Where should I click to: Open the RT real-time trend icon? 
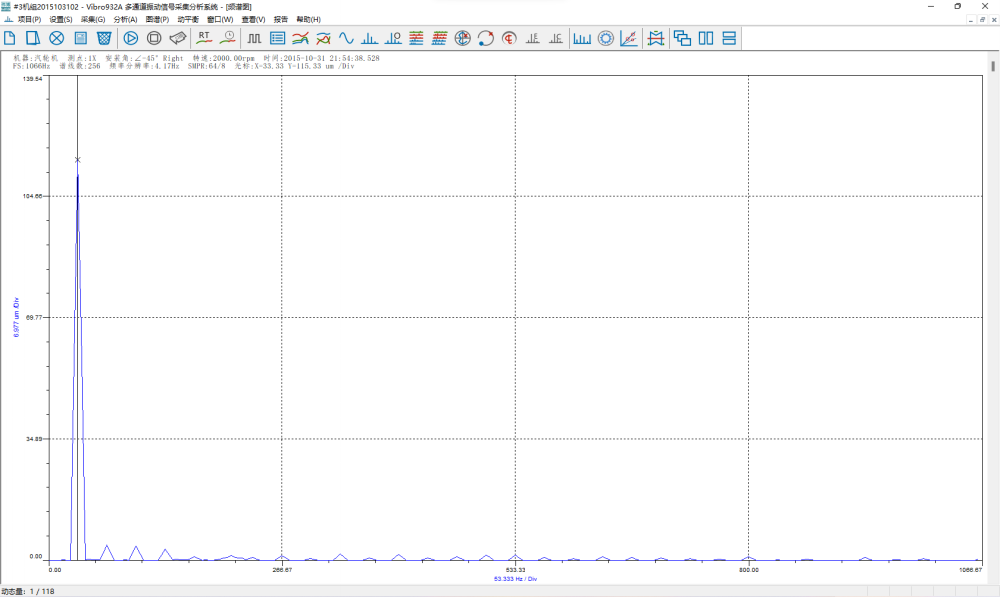tap(204, 38)
